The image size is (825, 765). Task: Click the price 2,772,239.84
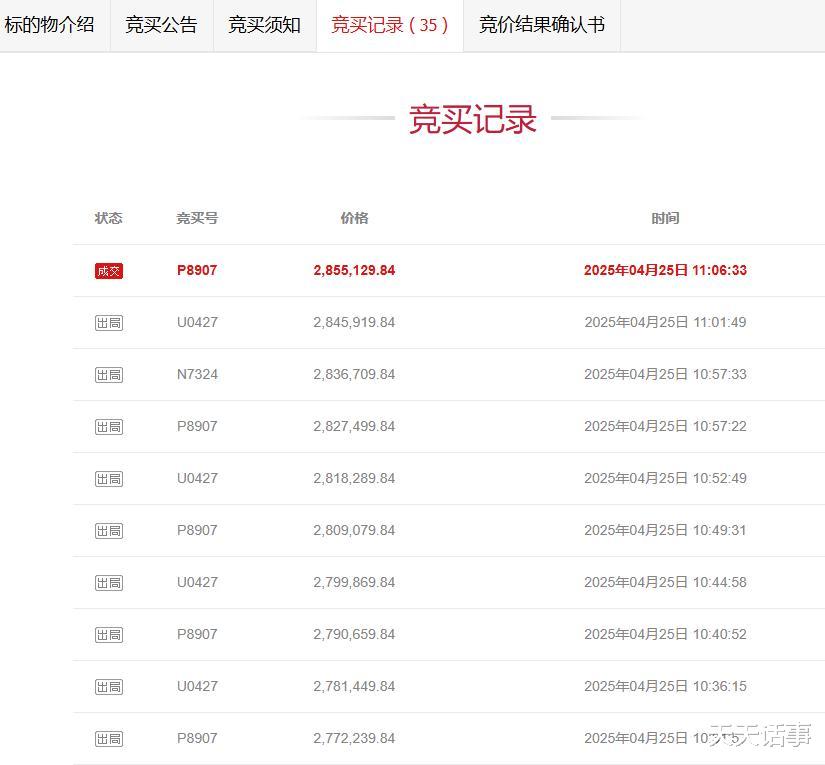click(x=354, y=739)
